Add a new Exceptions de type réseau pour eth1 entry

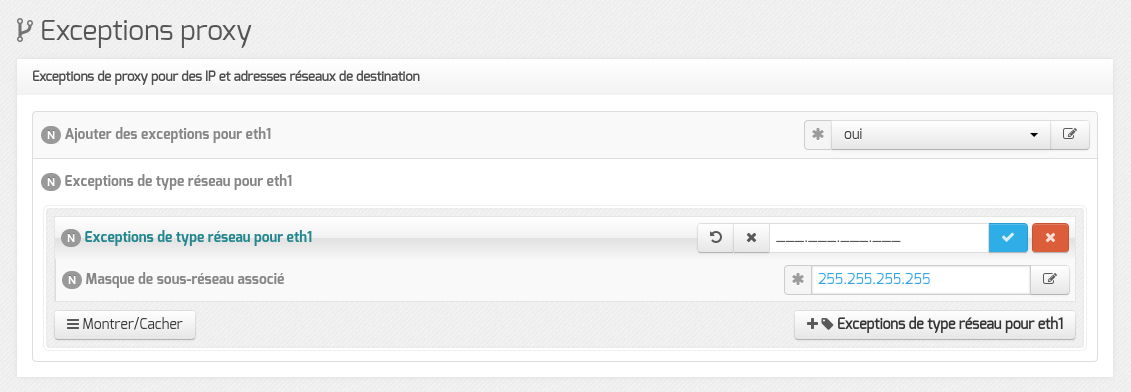click(935, 325)
